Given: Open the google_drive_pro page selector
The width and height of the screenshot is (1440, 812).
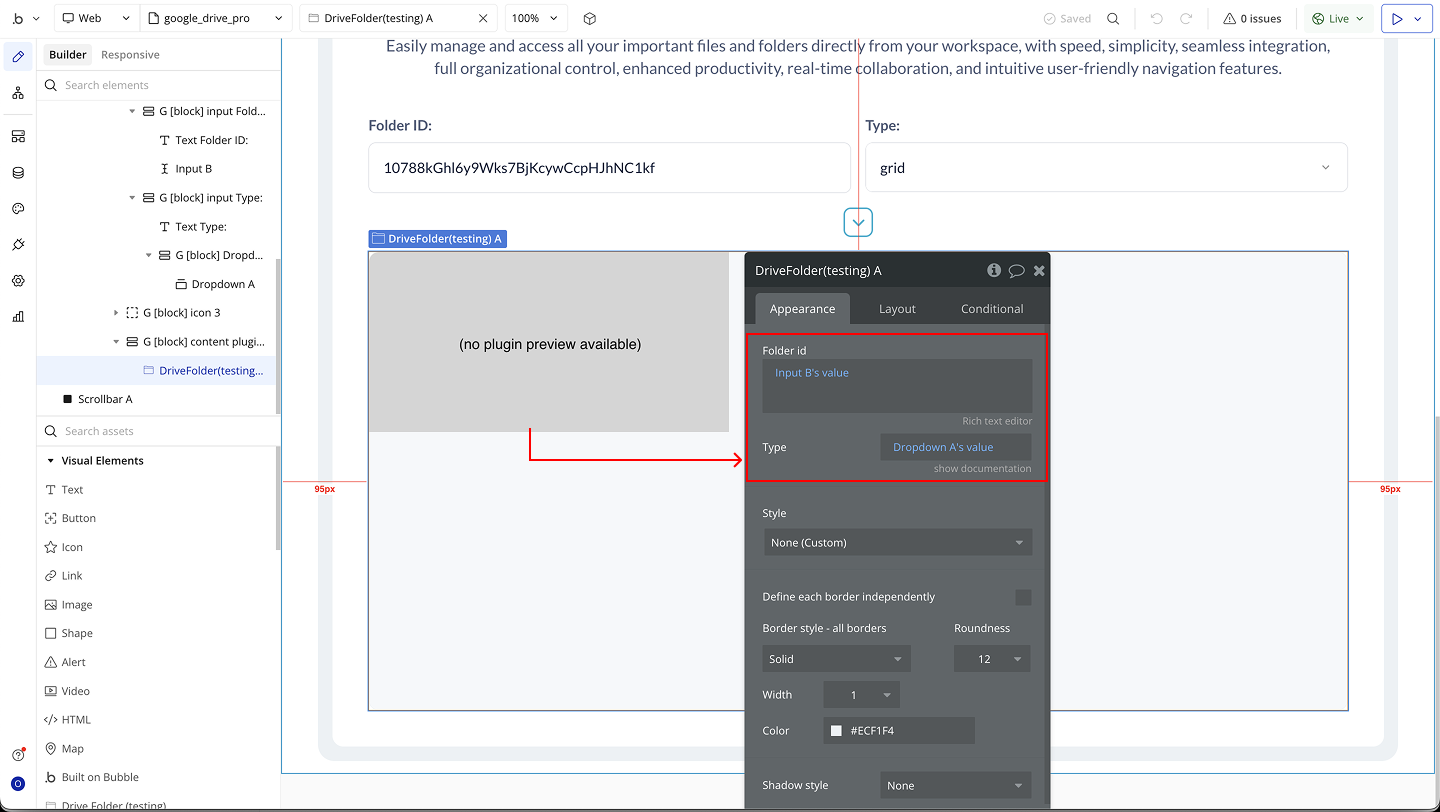Looking at the screenshot, I should coord(217,18).
